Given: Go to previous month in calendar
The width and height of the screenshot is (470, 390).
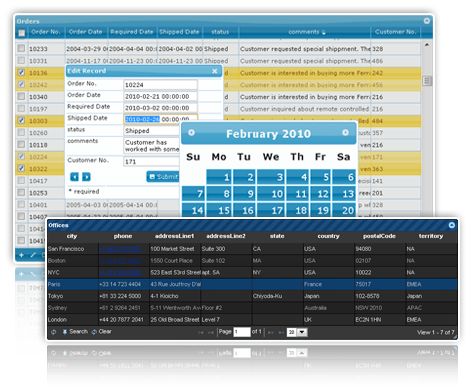Looking at the screenshot, I should pyautogui.click(x=191, y=132).
